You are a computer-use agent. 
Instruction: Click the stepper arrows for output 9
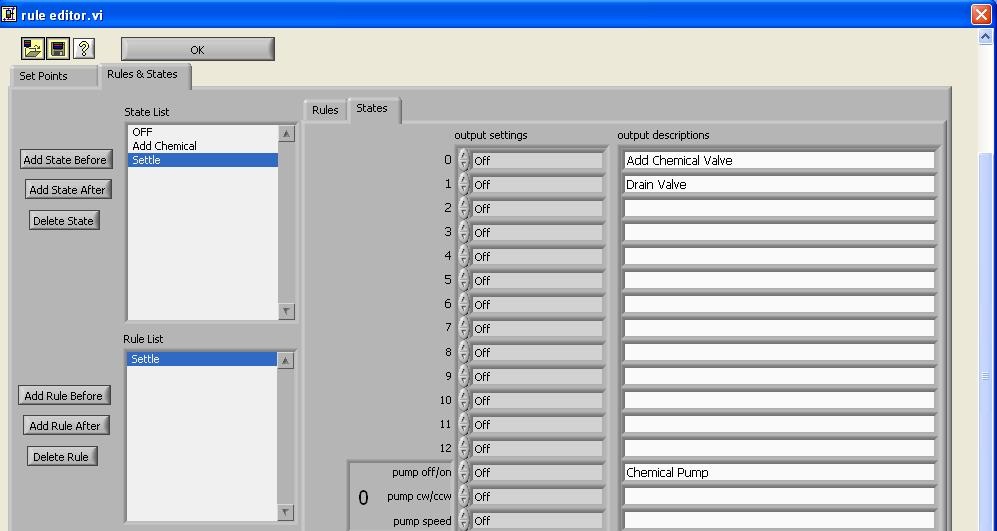pyautogui.click(x=464, y=376)
